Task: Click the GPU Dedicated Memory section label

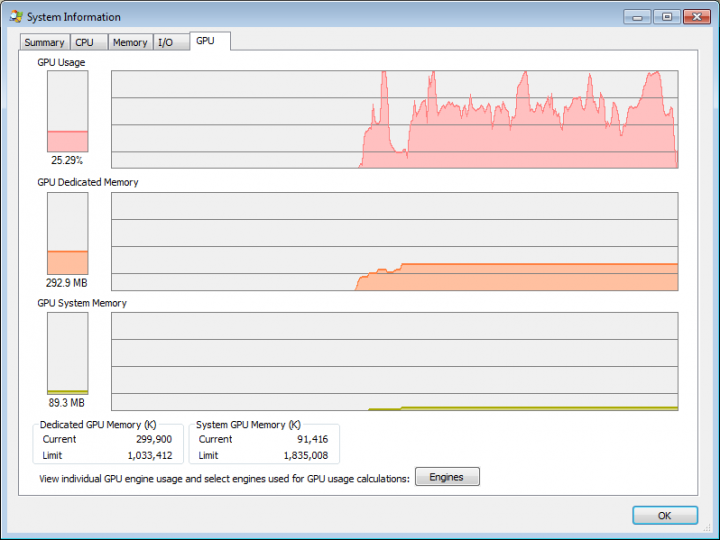Action: [x=88, y=182]
